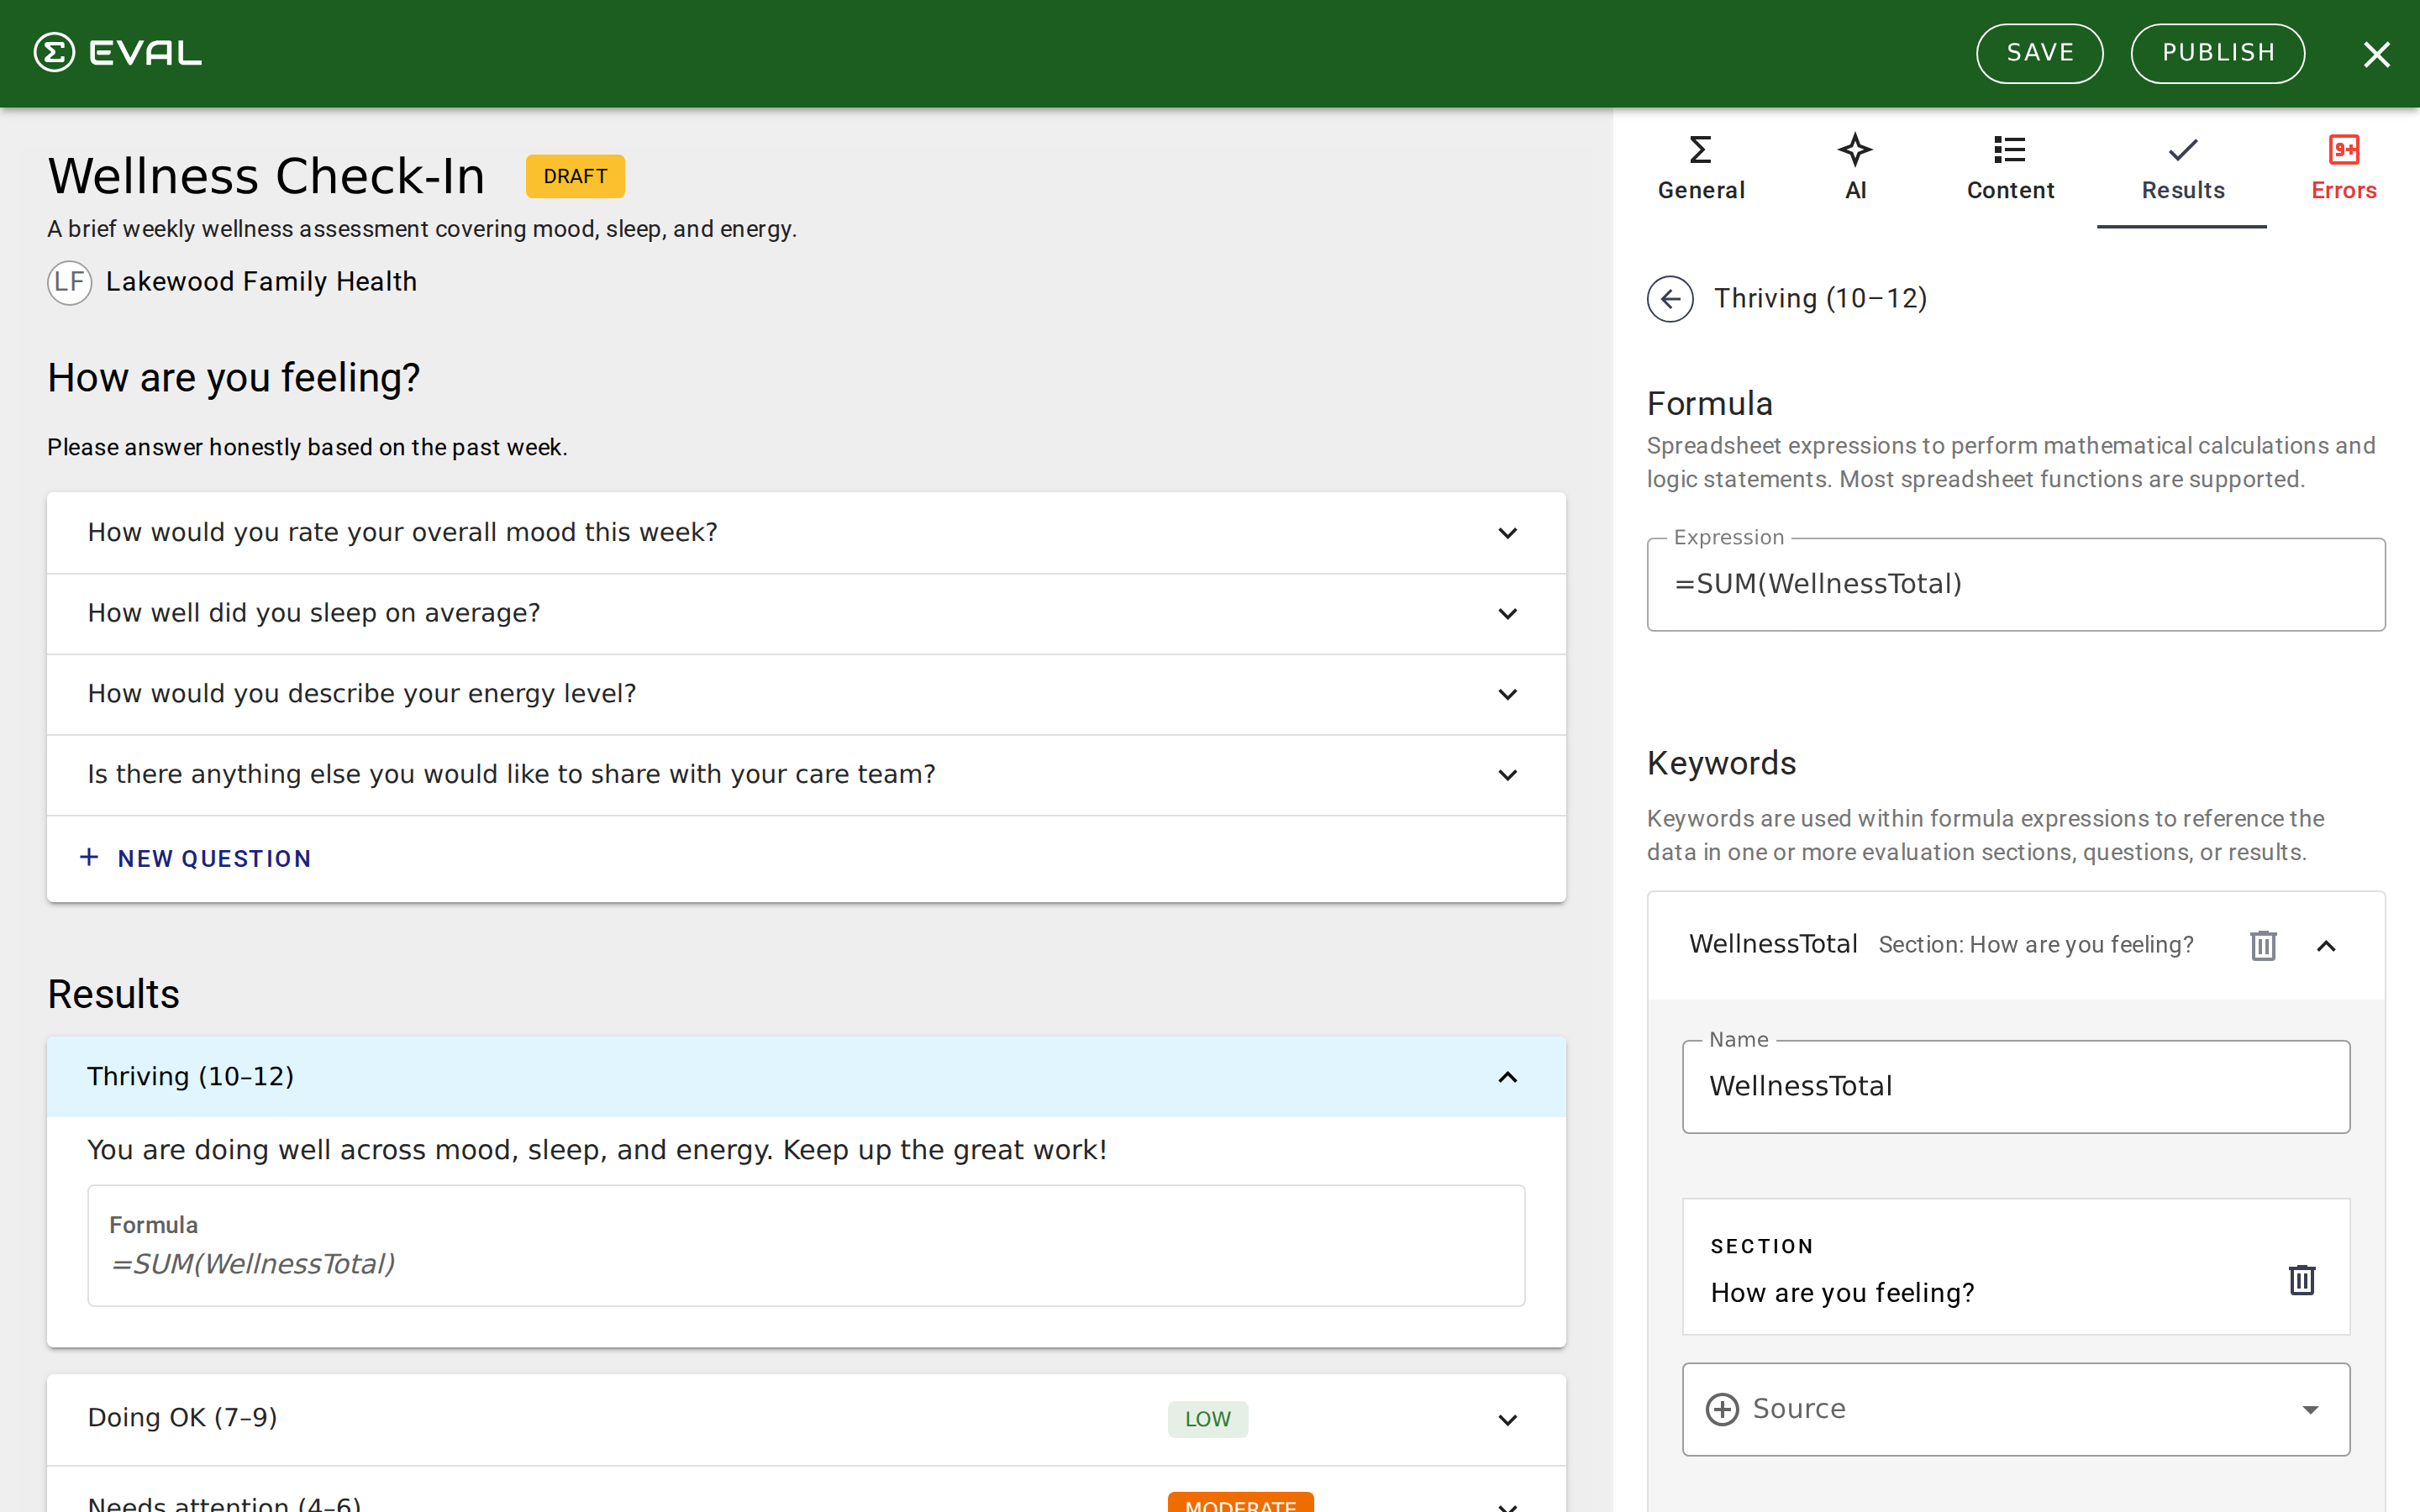Open the Errors tab with 9+ badge

pos(2343,168)
